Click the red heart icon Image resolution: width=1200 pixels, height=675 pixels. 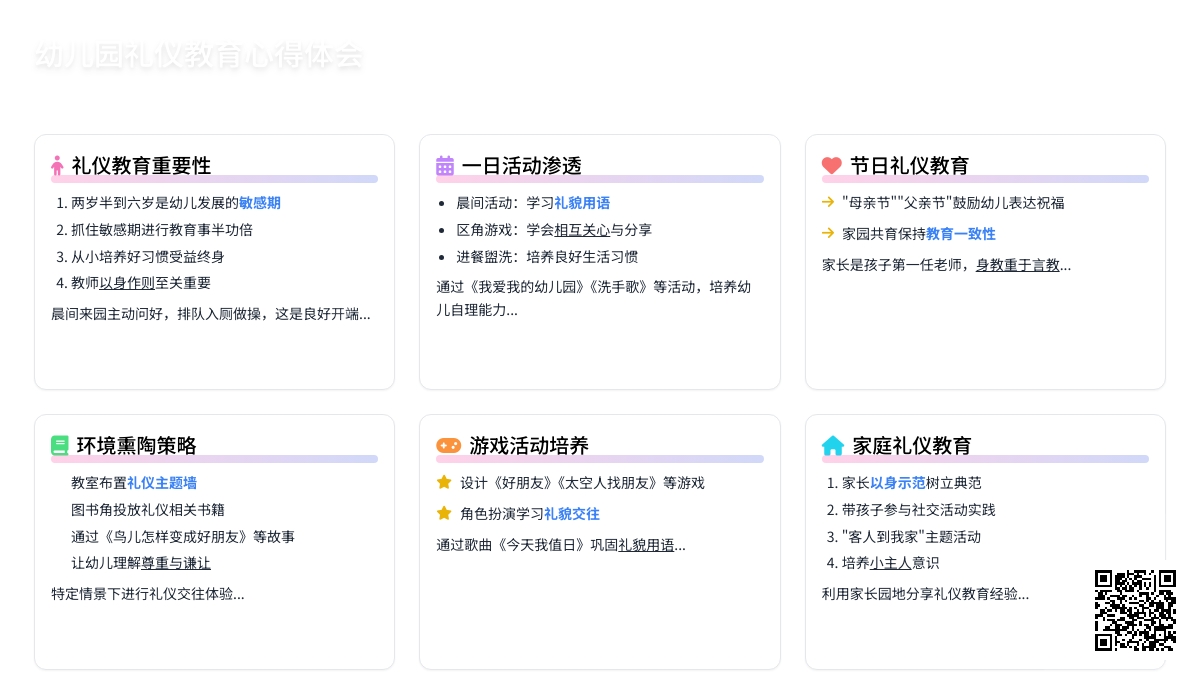pyautogui.click(x=832, y=166)
